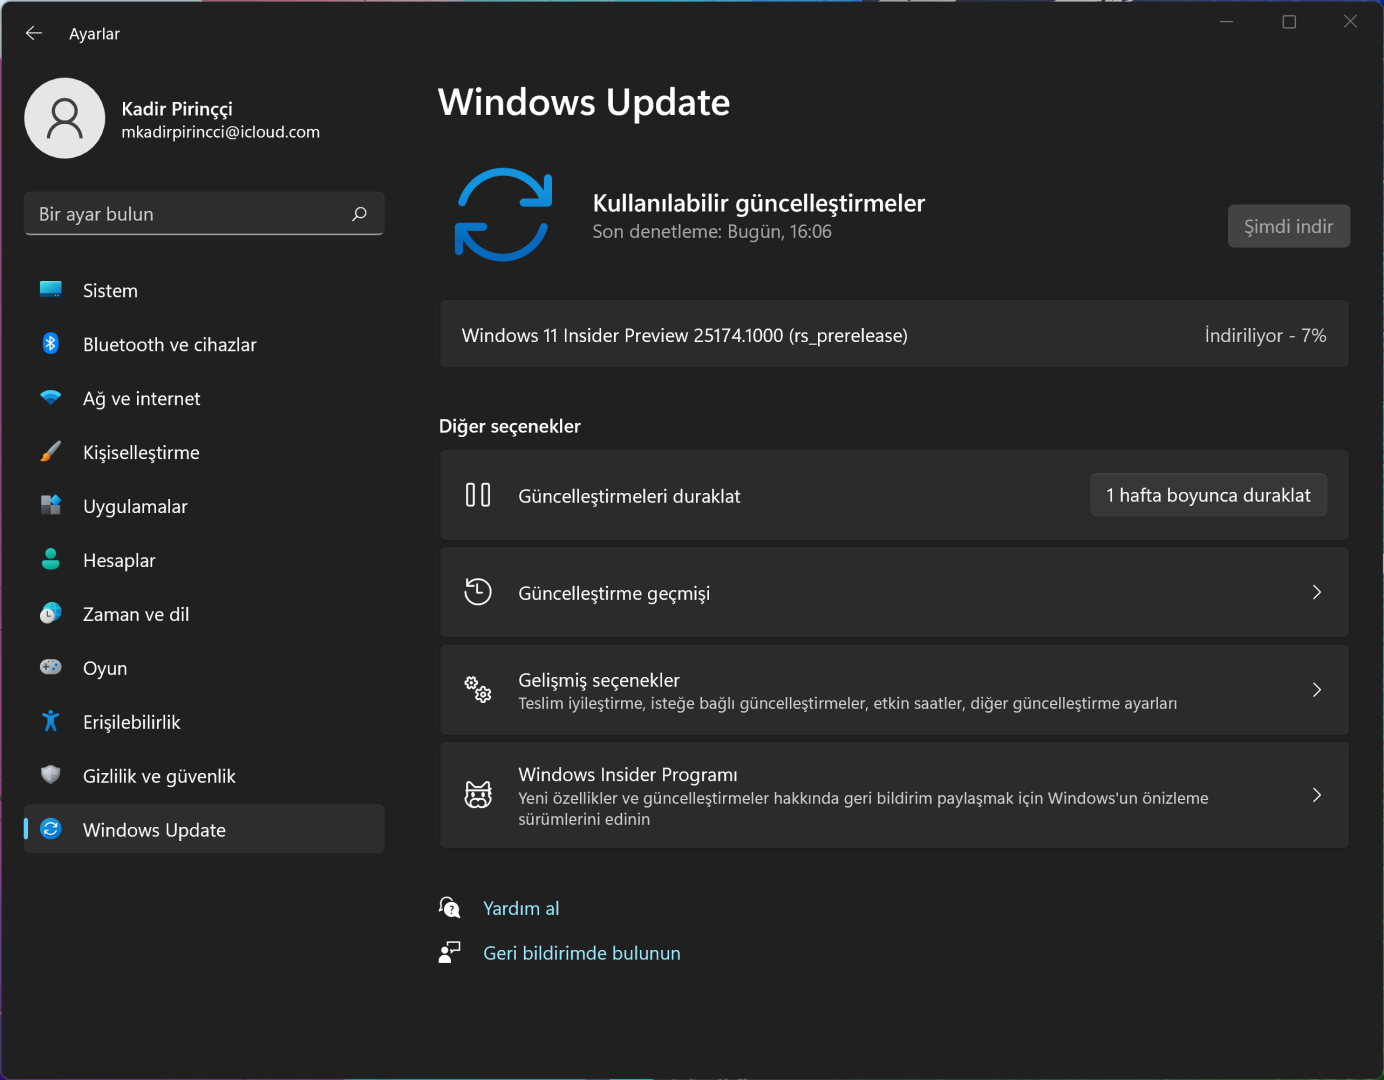Viewport: 1384px width, 1080px height.
Task: Click the back arrow icon
Action: tap(34, 33)
